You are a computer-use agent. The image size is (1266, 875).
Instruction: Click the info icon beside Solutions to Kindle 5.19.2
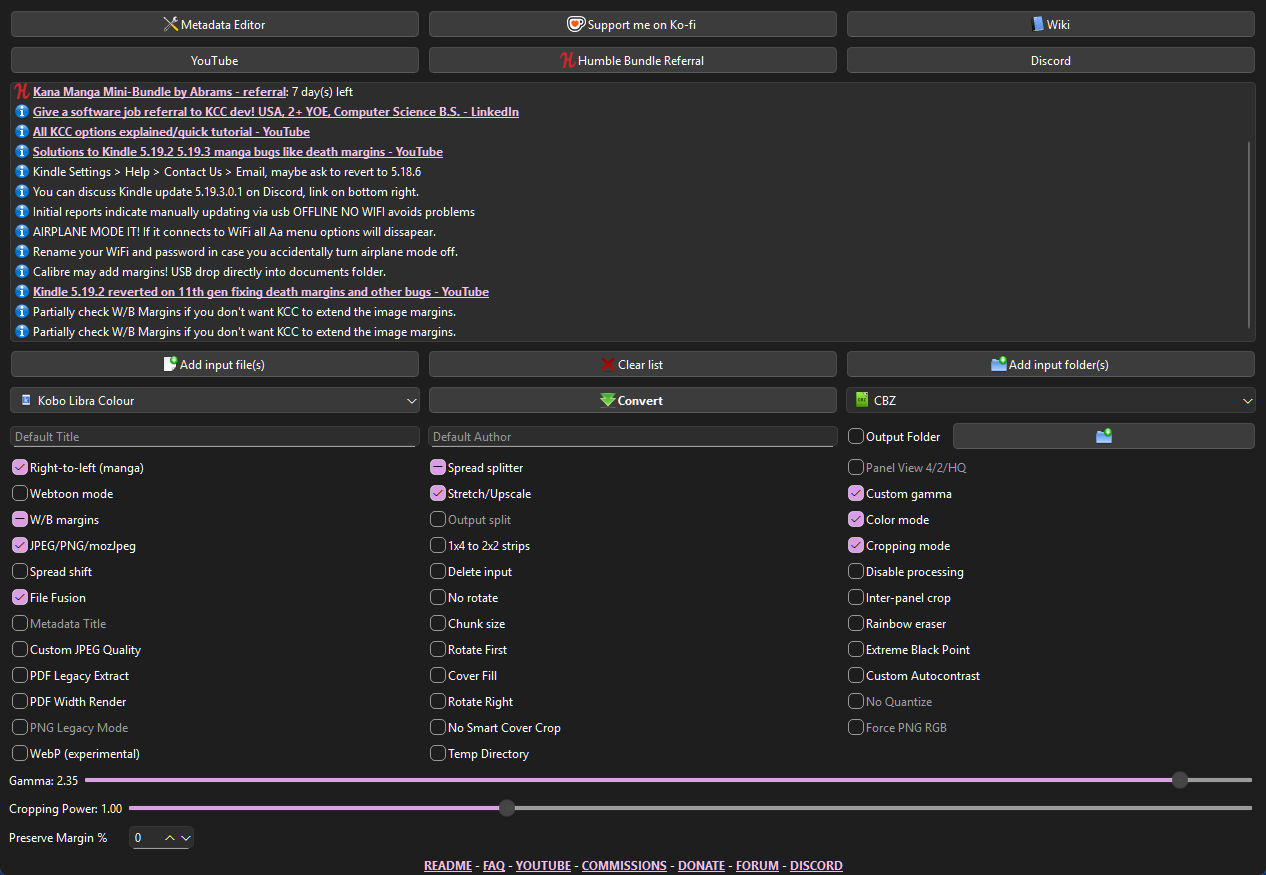[x=22, y=151]
